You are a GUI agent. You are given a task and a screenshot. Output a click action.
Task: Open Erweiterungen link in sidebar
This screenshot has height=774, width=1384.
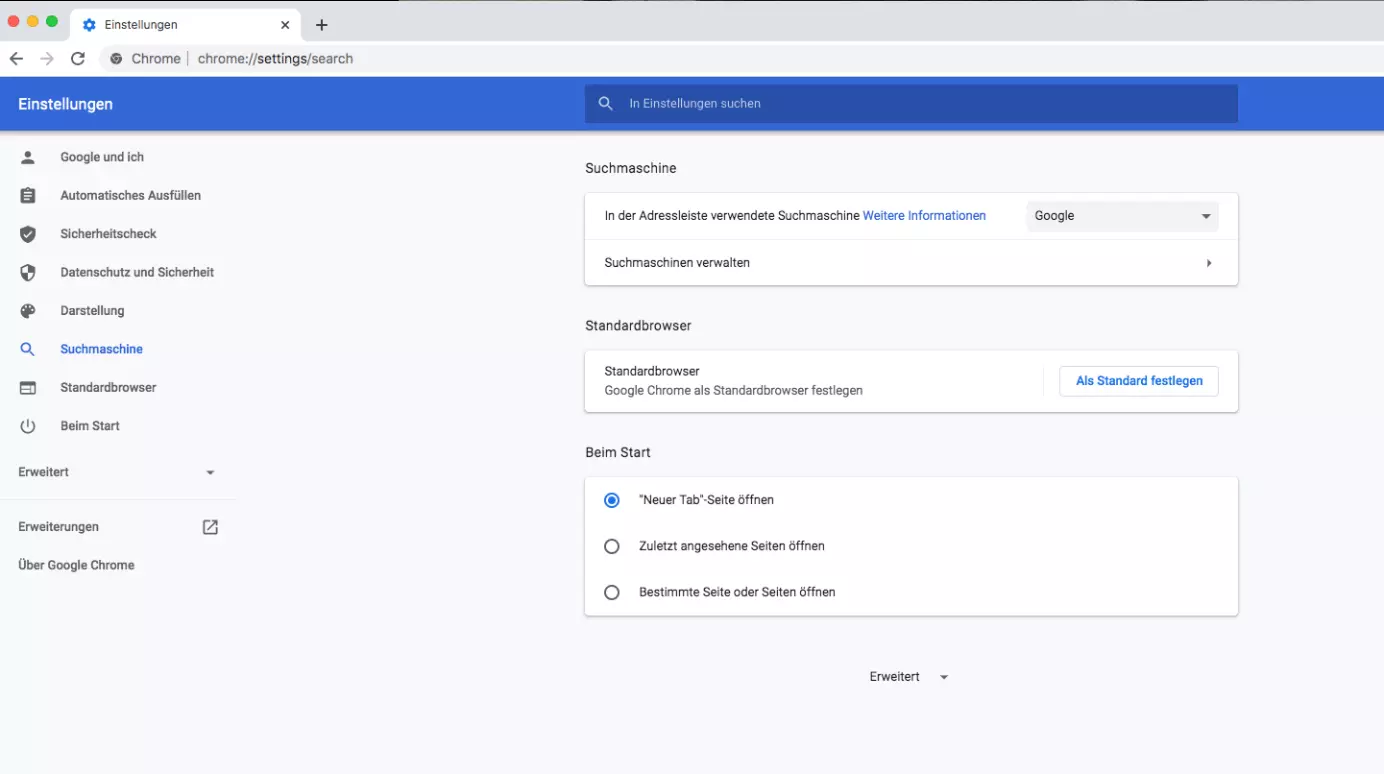pyautogui.click(x=59, y=527)
